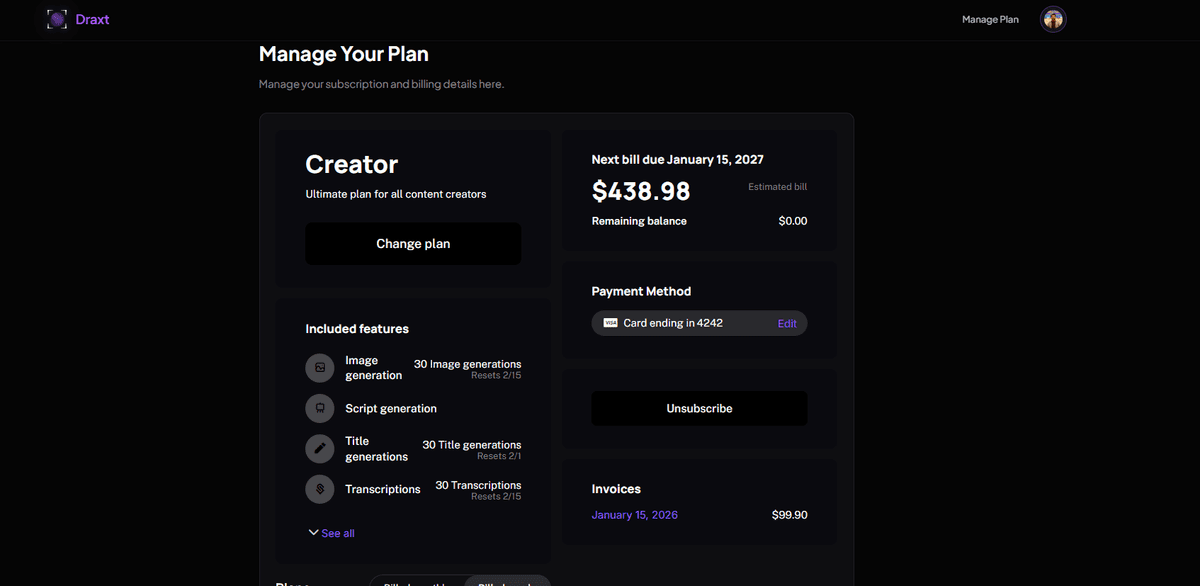Viewport: 1200px width, 586px height.
Task: Expand the See all features list
Action: [337, 532]
